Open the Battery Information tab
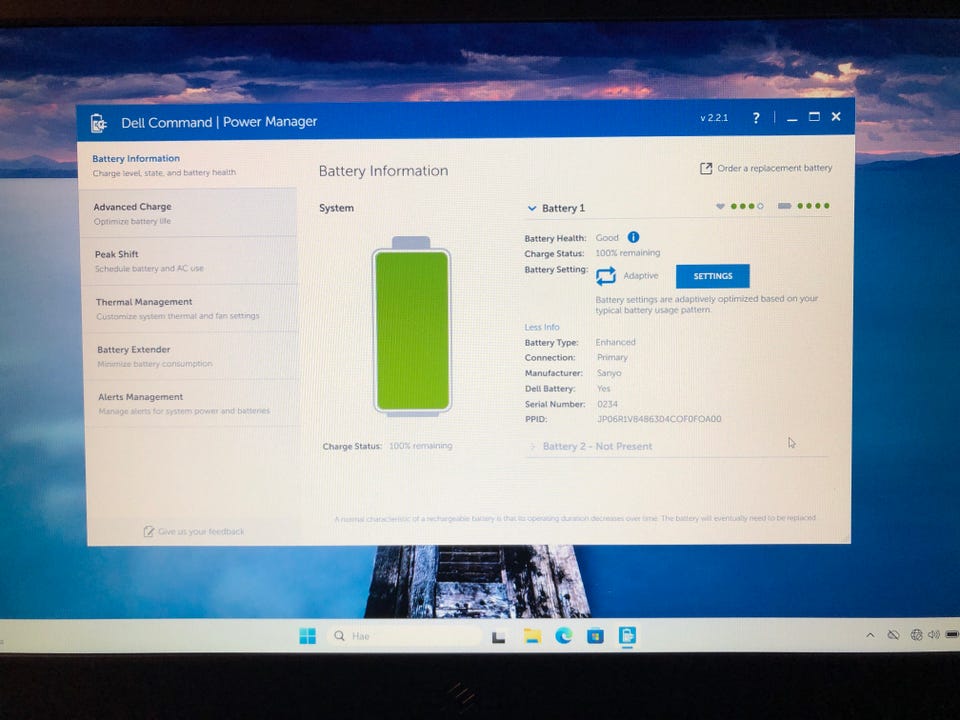Image resolution: width=960 pixels, height=720 pixels. 187,165
